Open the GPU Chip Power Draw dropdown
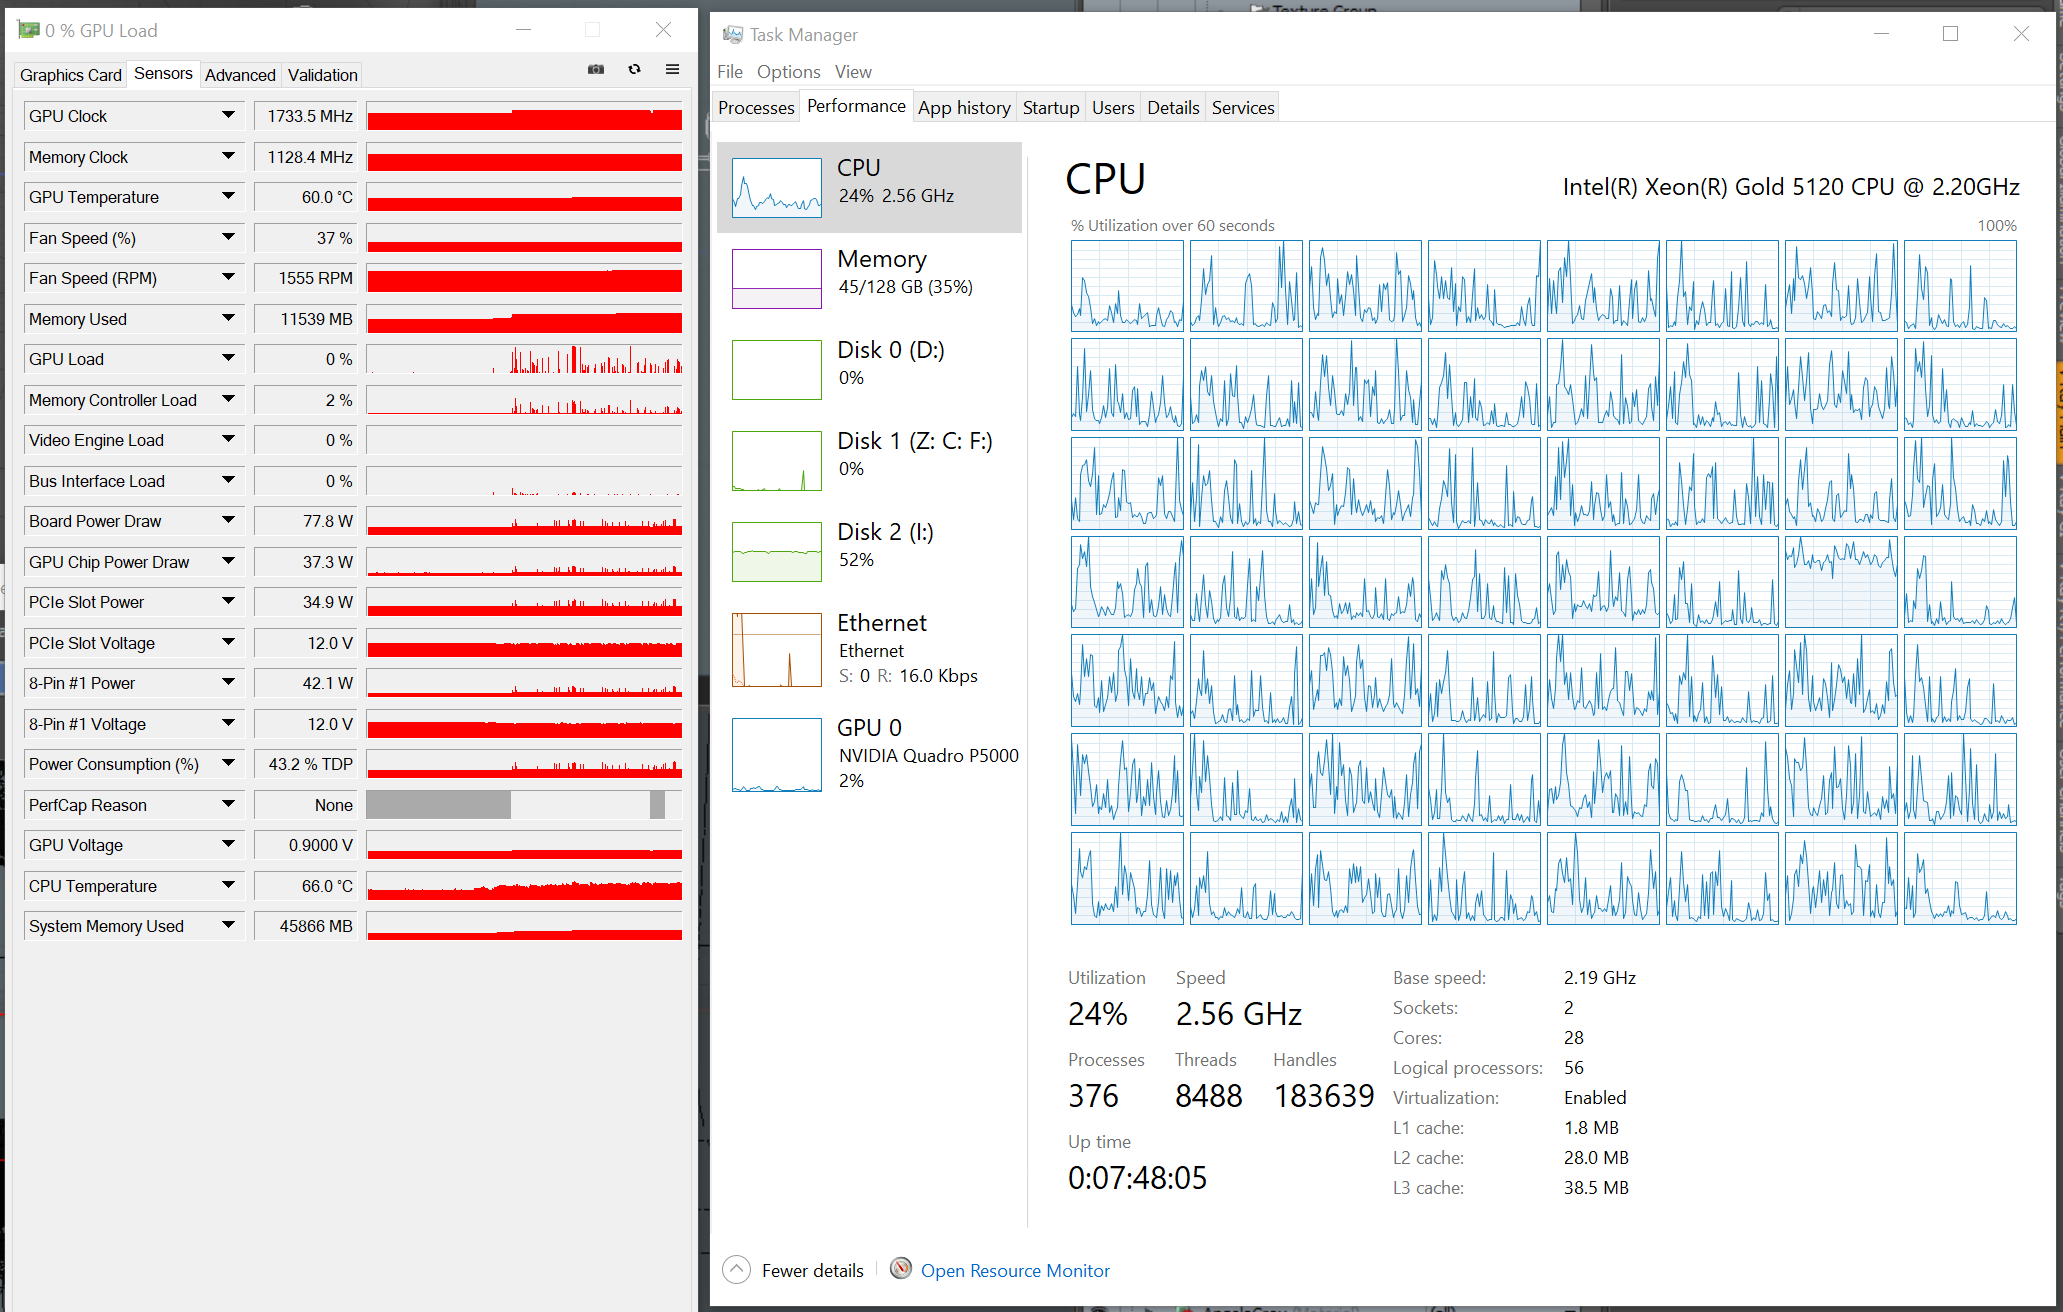This screenshot has width=2063, height=1312. coord(228,562)
